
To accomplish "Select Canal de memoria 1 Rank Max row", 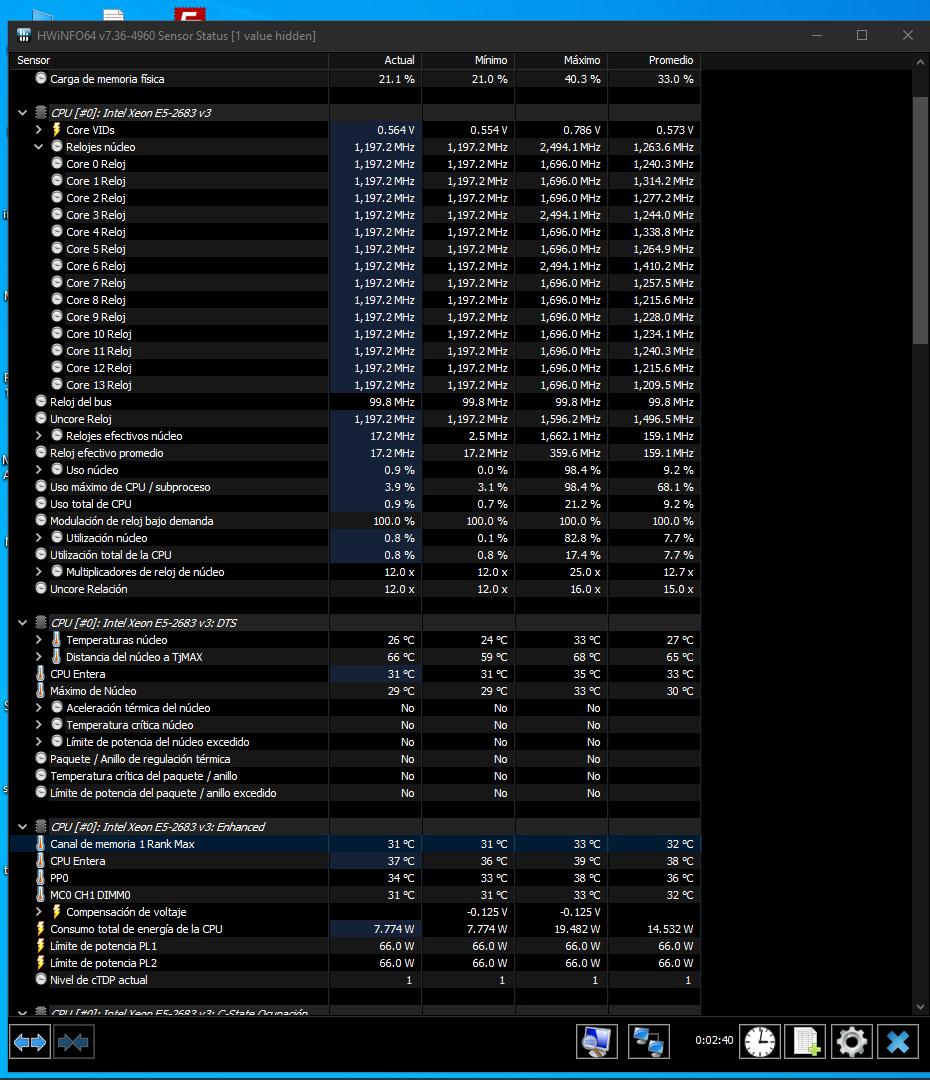I will [355, 844].
